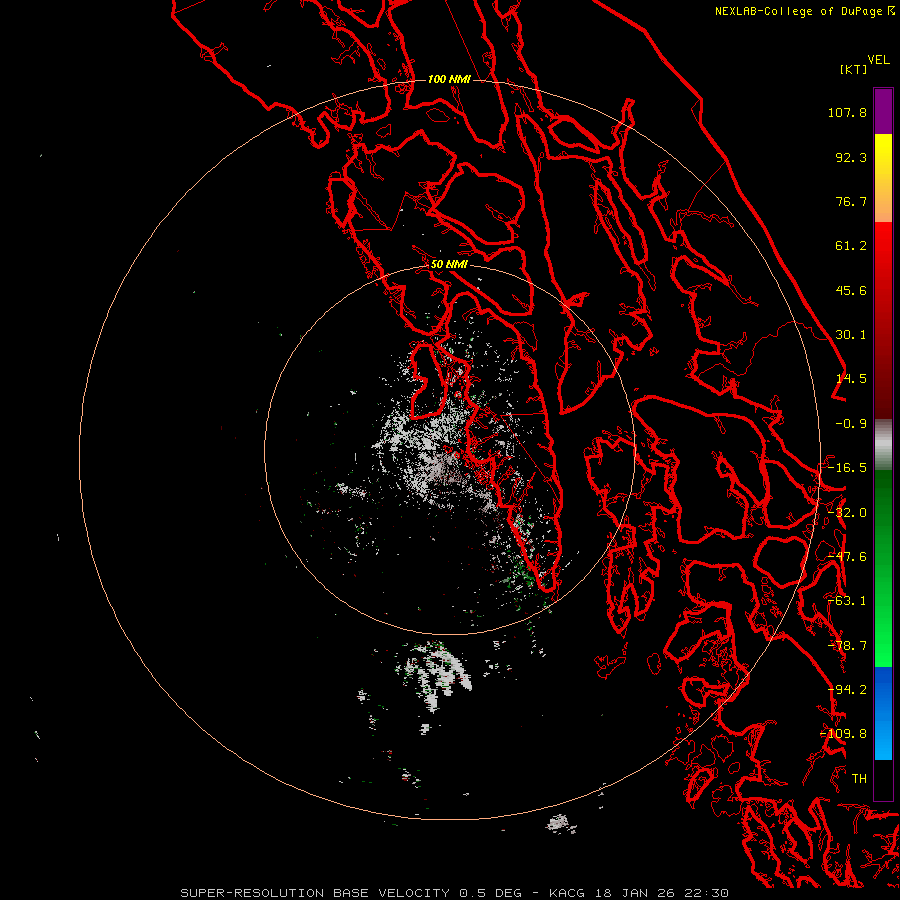Click the 14.5 velocity scale value
The height and width of the screenshot is (900, 900).
point(851,379)
